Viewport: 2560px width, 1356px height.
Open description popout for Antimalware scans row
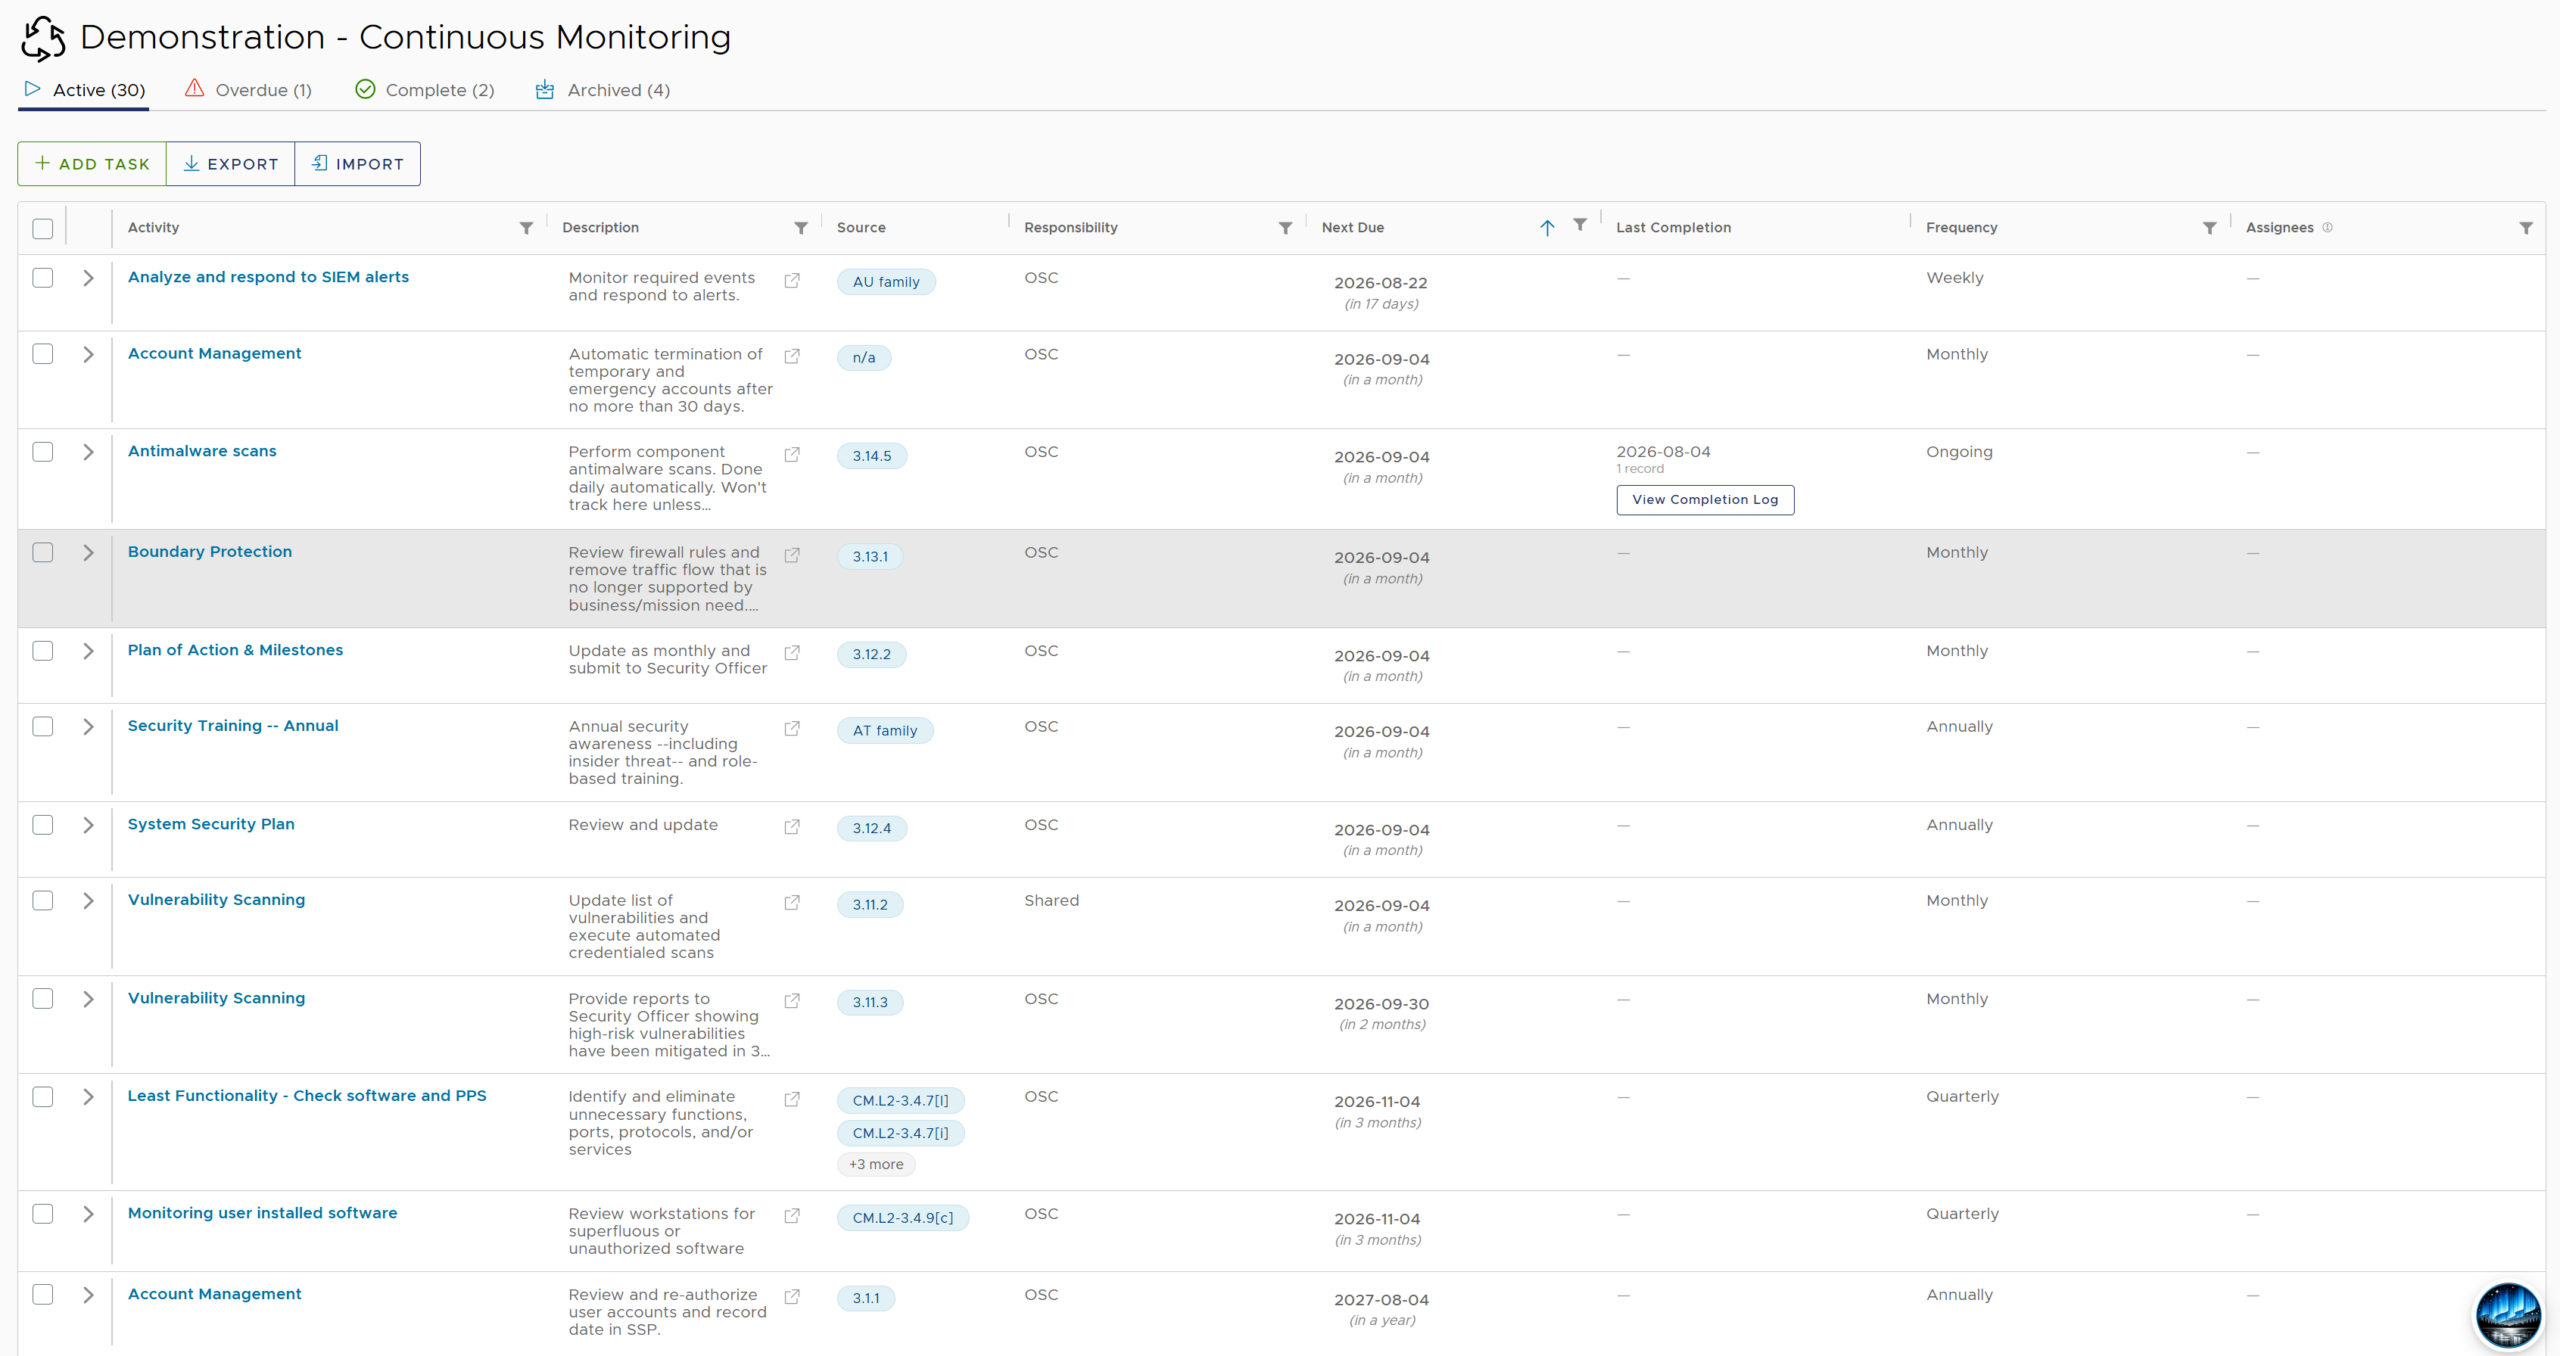[x=792, y=455]
